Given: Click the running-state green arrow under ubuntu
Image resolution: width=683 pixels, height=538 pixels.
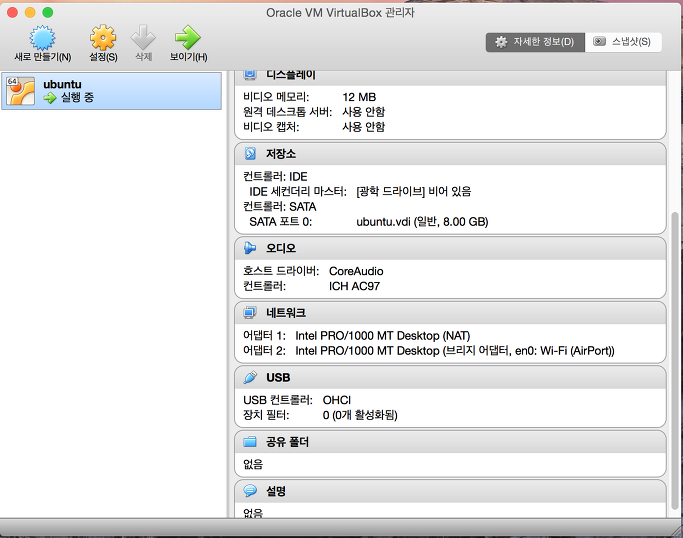Looking at the screenshot, I should (x=50, y=98).
